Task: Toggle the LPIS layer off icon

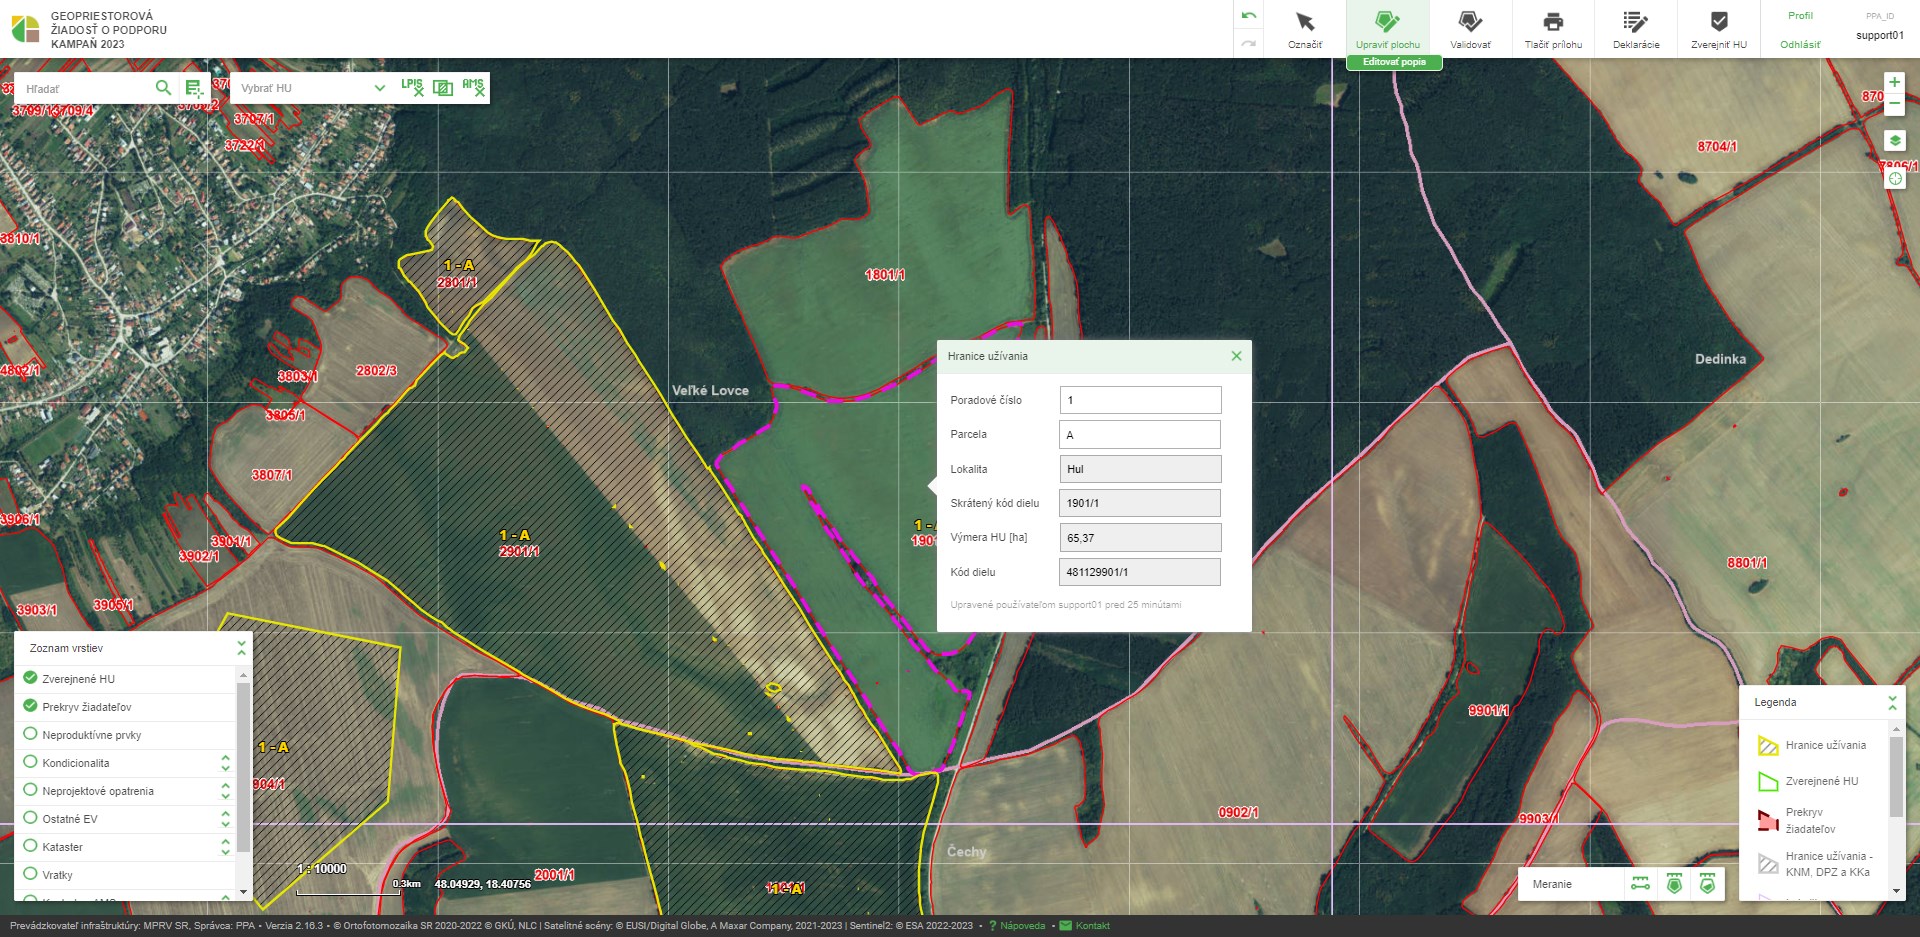Action: pos(412,87)
